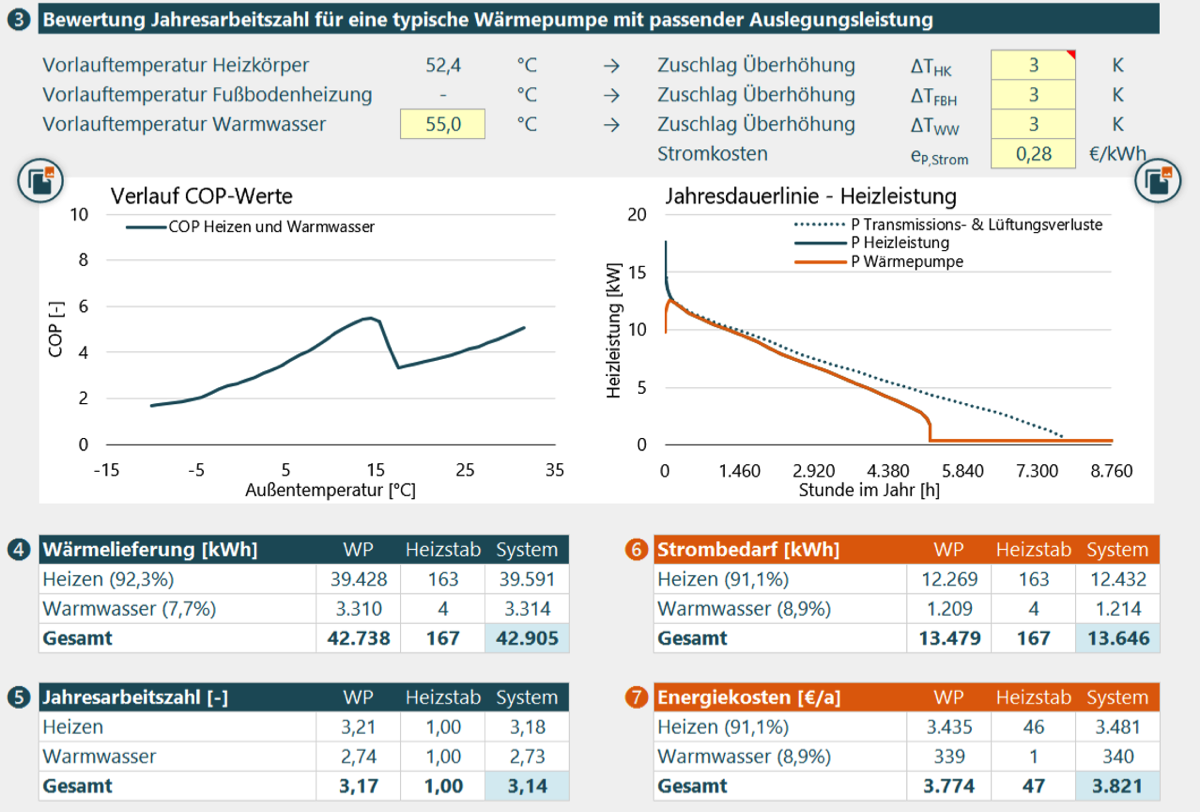Select the Strombedarf system total 13.646
Image resolution: width=1200 pixels, height=812 pixels.
pyautogui.click(x=1117, y=638)
